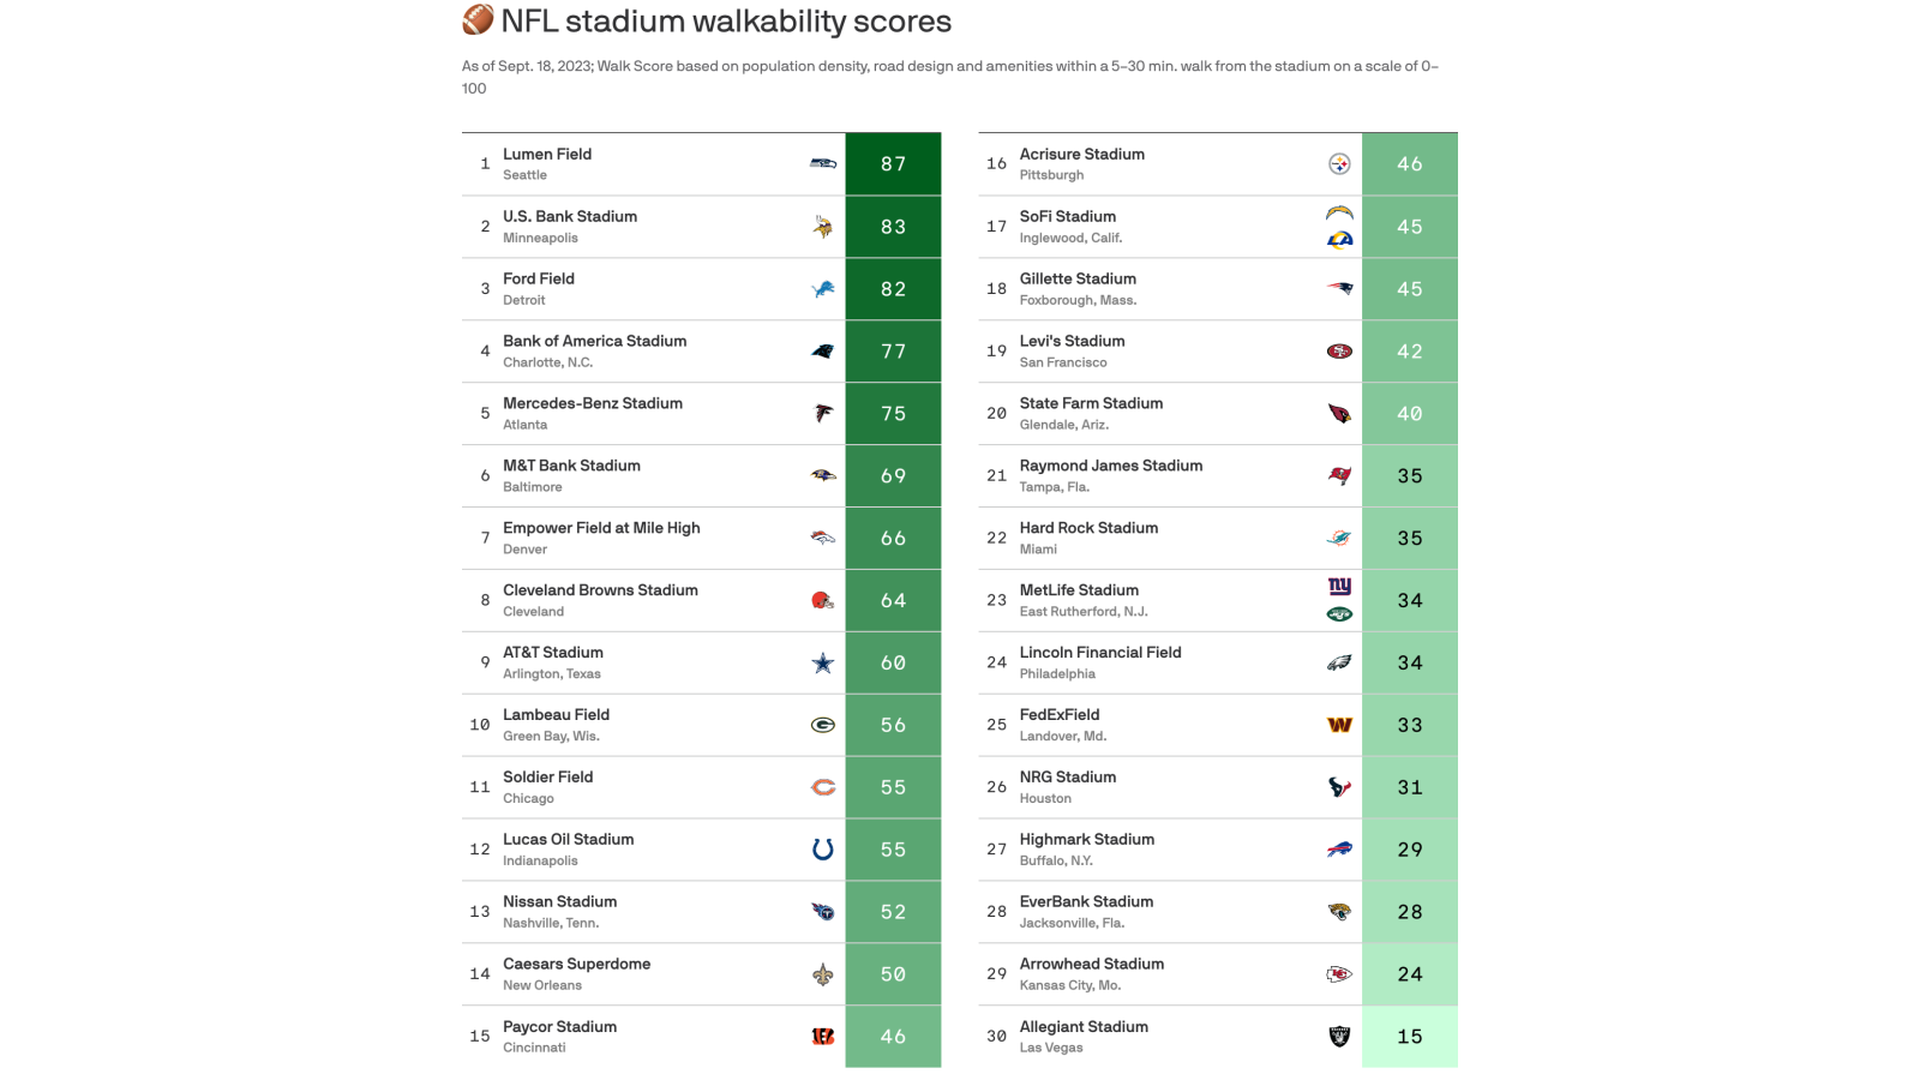Toggle the Lambeau Field list entry
Screen dimensions: 1920x1080
pos(700,724)
